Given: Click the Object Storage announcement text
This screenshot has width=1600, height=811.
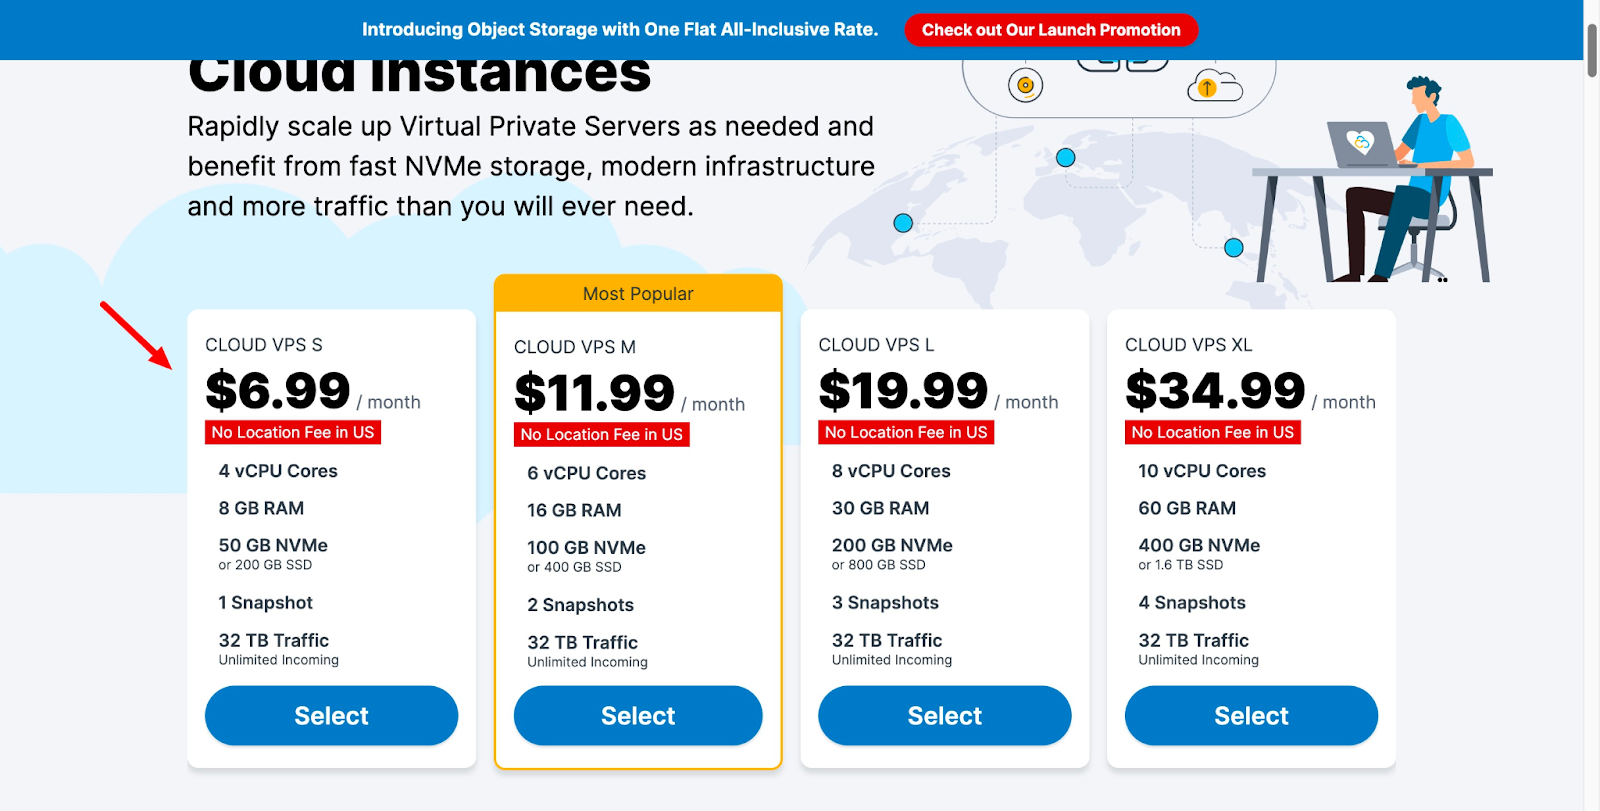Looking at the screenshot, I should [x=620, y=30].
